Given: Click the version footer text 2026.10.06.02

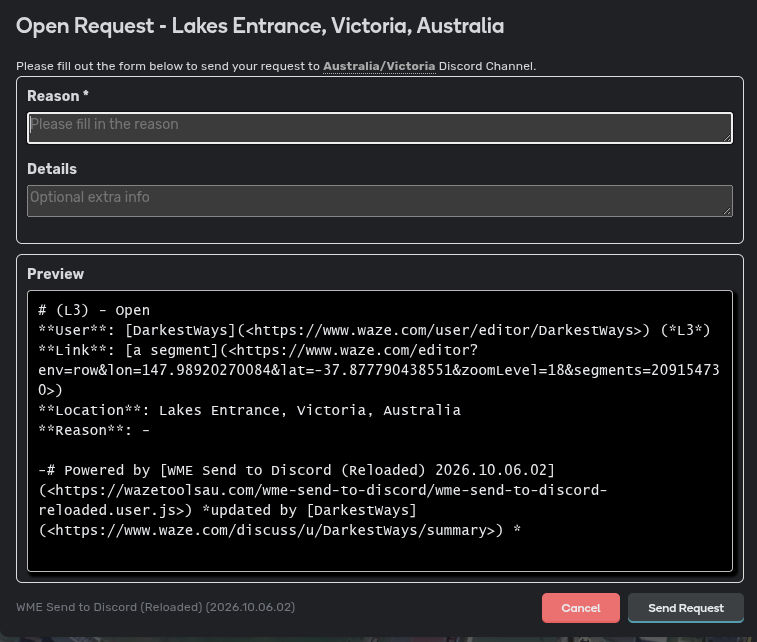Looking at the screenshot, I should tap(155, 607).
